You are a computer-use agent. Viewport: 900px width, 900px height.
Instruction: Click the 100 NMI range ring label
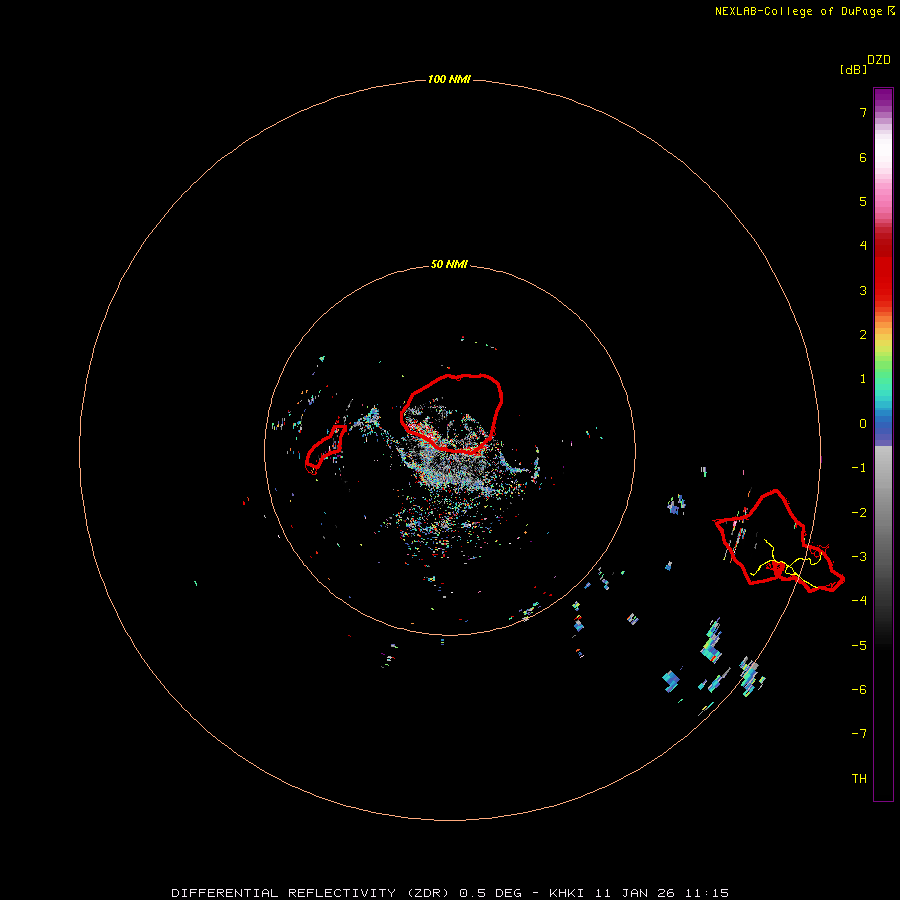coord(449,79)
